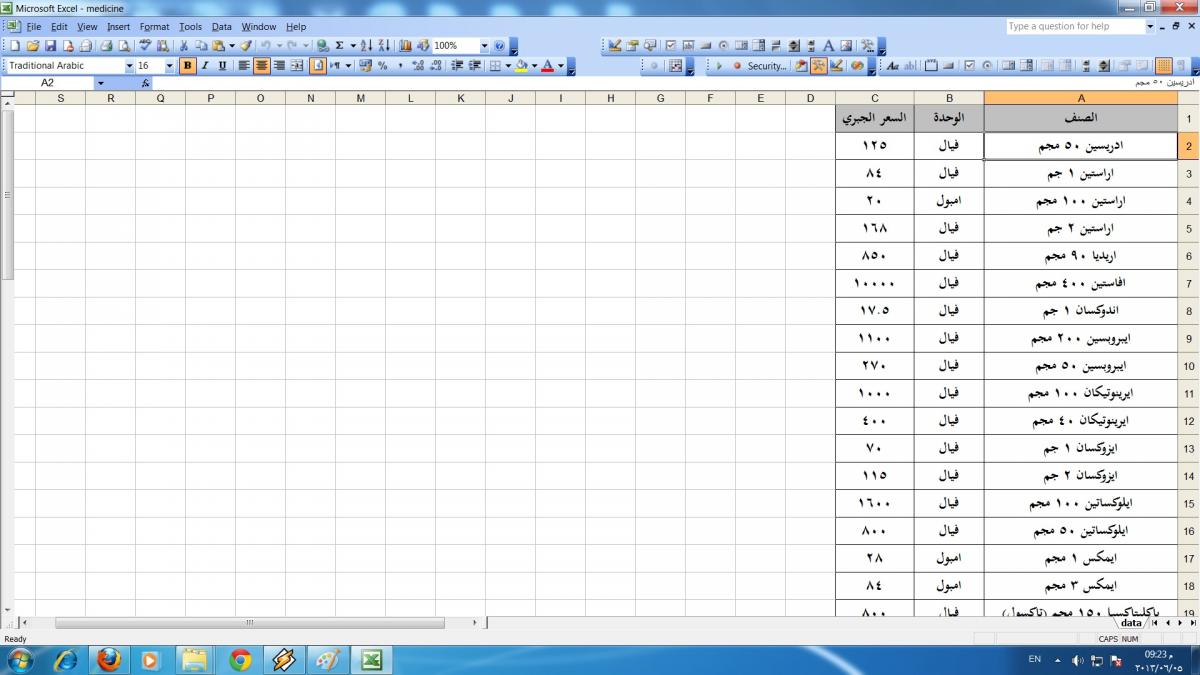Image resolution: width=1200 pixels, height=675 pixels.
Task: Apply the red Font Color
Action: [x=547, y=66]
